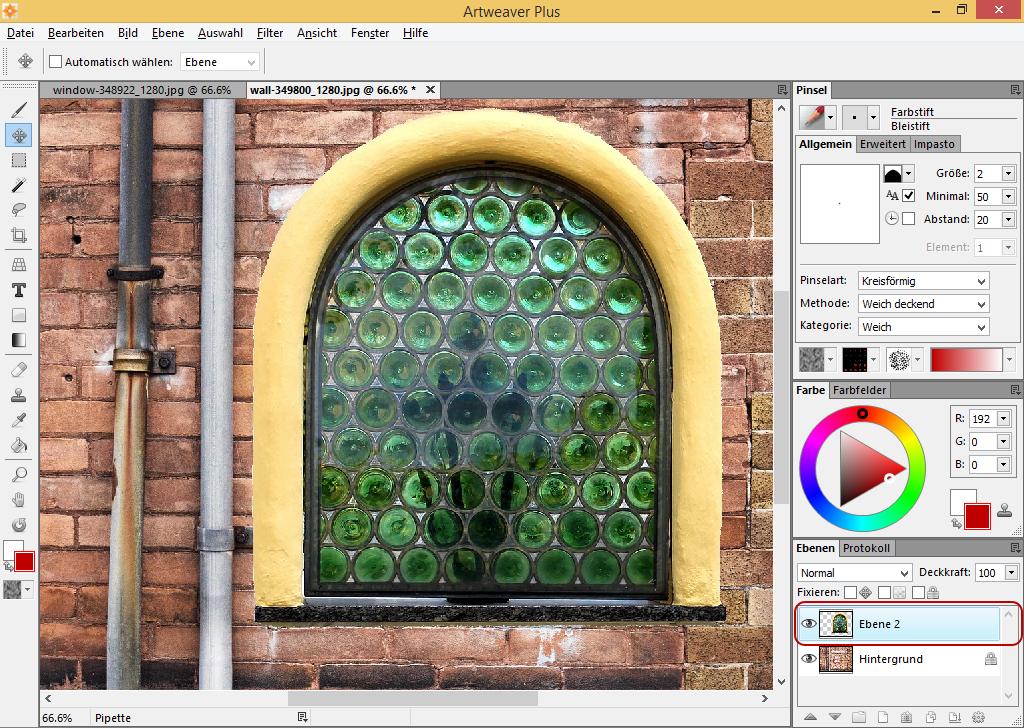Open the Filter menu
This screenshot has width=1024, height=728.
tap(270, 33)
